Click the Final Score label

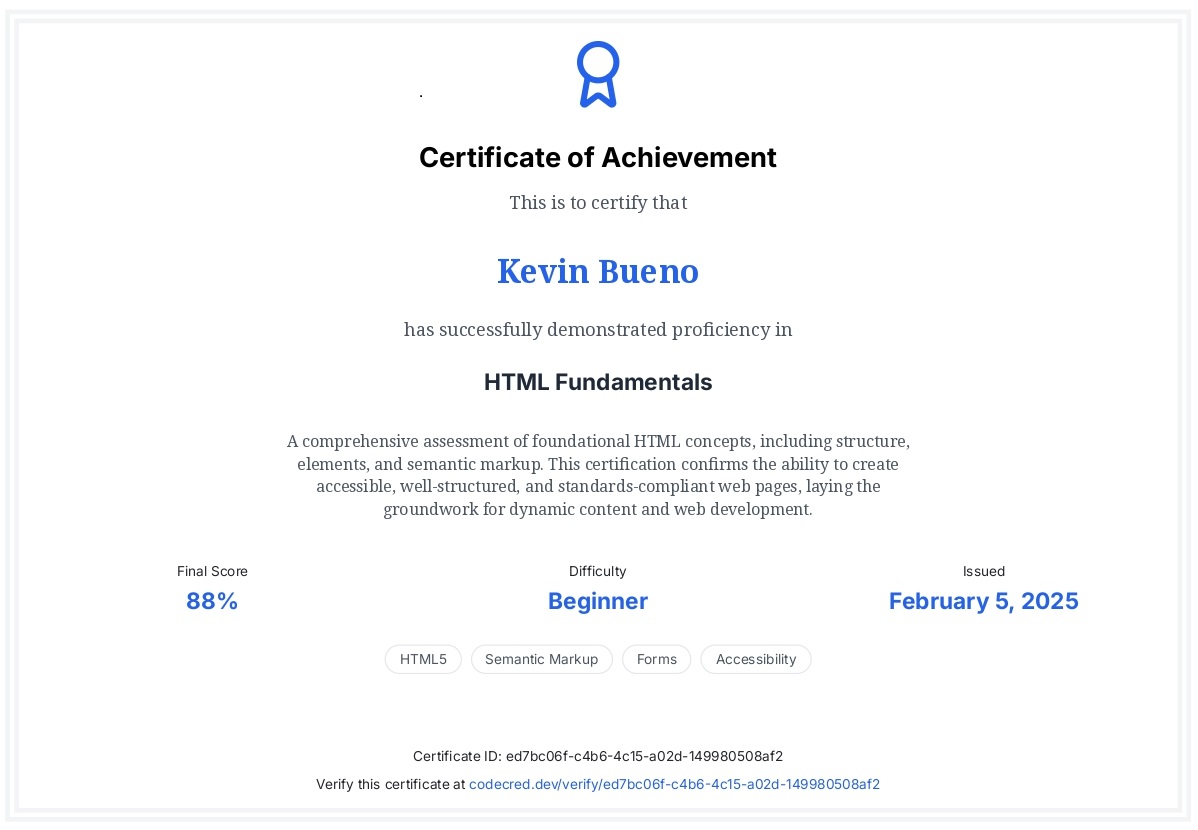tap(212, 571)
